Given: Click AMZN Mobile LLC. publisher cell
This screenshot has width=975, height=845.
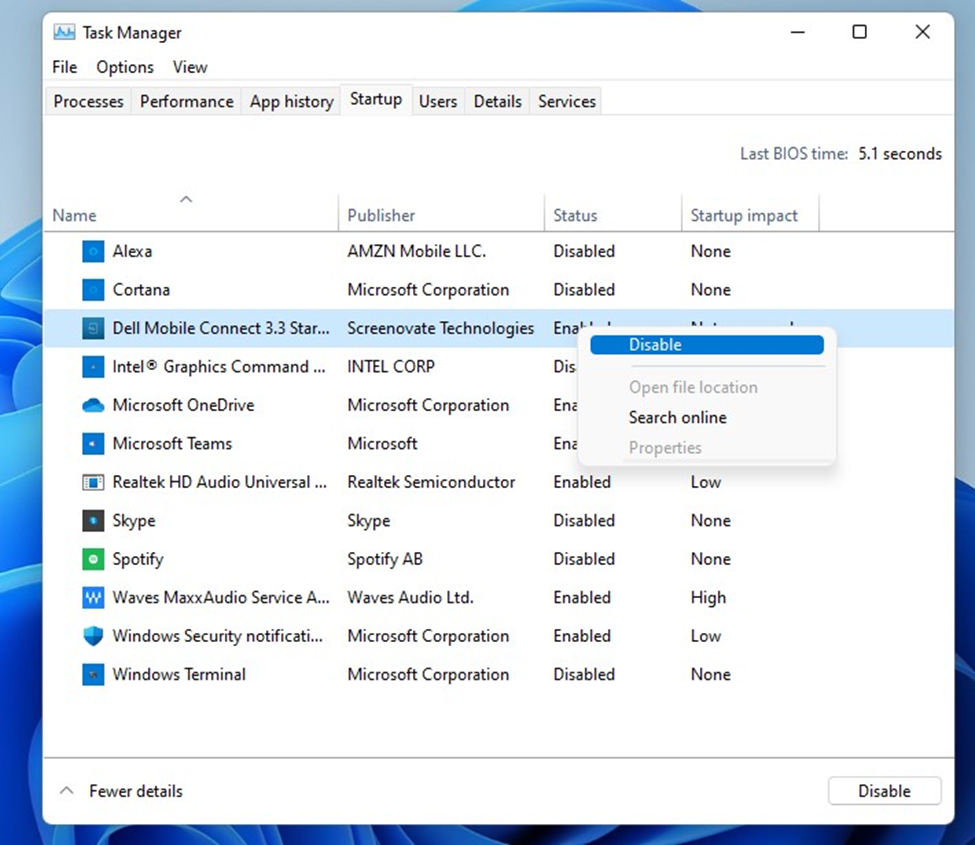Looking at the screenshot, I should (x=417, y=251).
